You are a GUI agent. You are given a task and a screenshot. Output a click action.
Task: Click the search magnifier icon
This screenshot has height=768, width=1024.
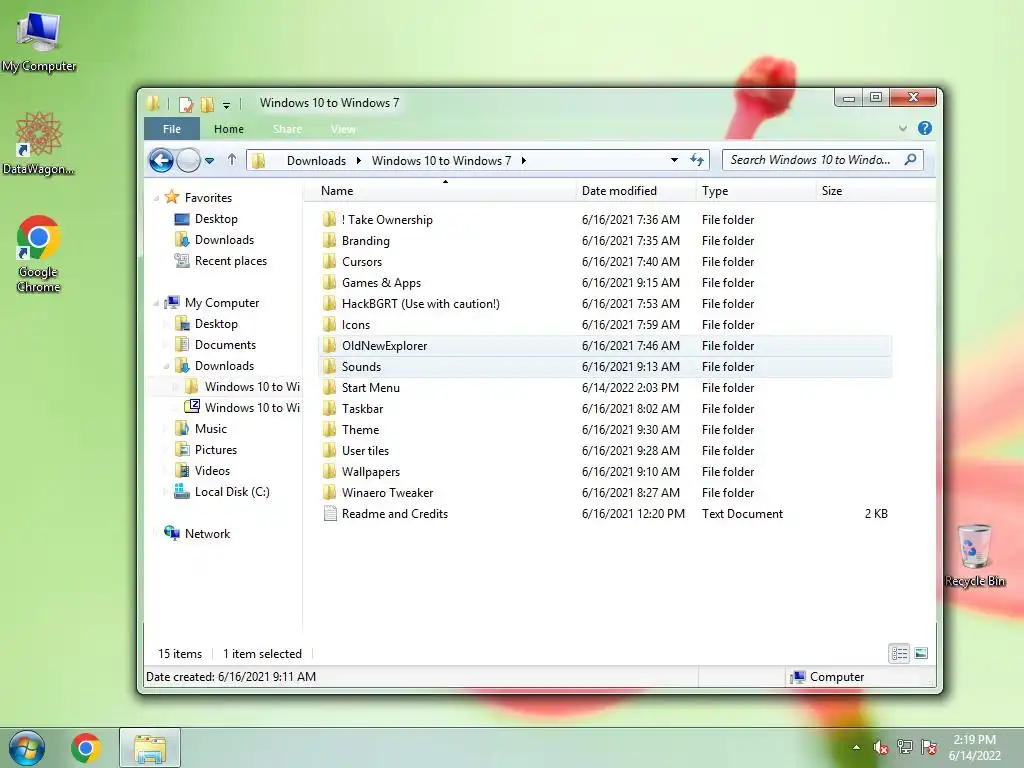tap(910, 159)
